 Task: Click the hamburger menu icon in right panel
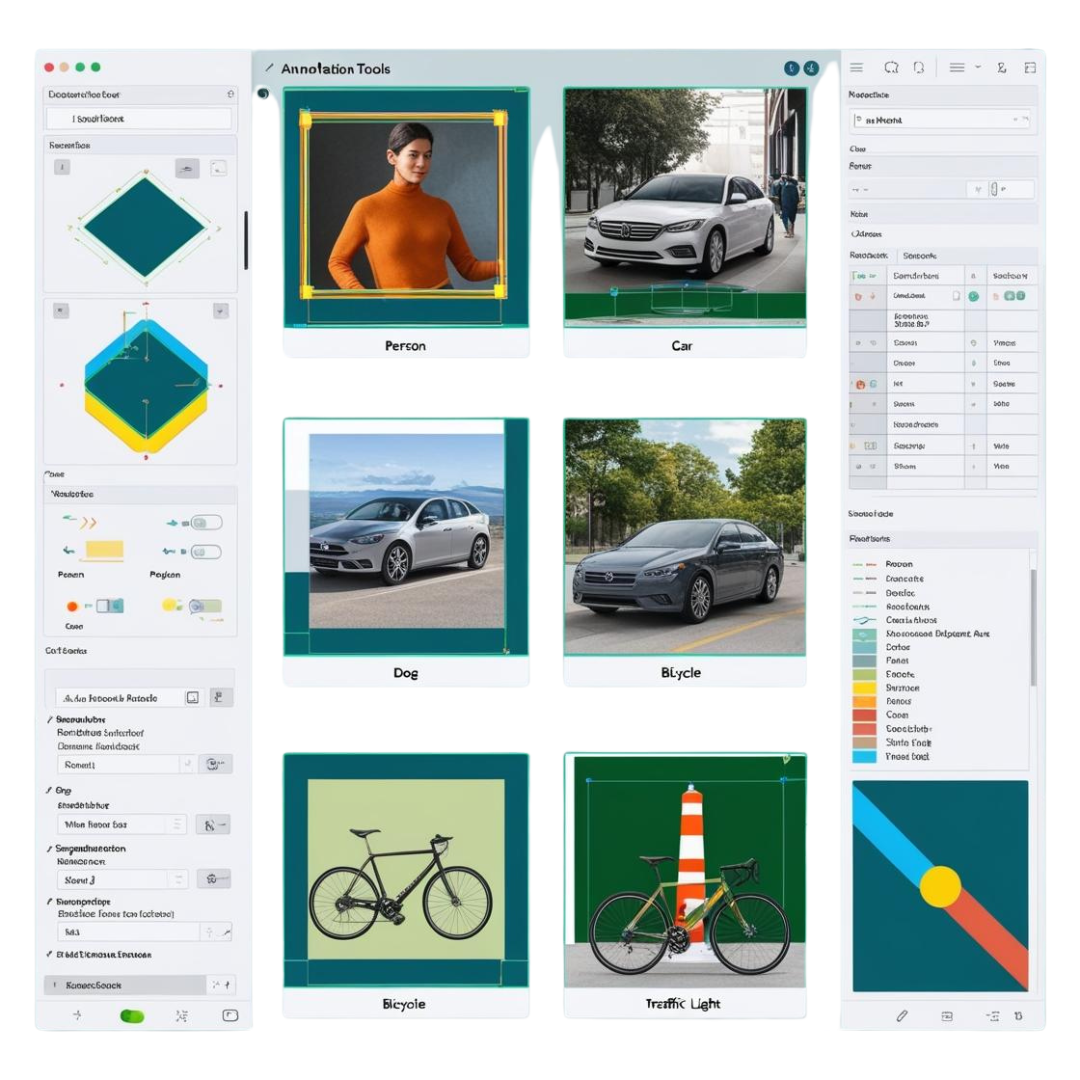tap(856, 67)
